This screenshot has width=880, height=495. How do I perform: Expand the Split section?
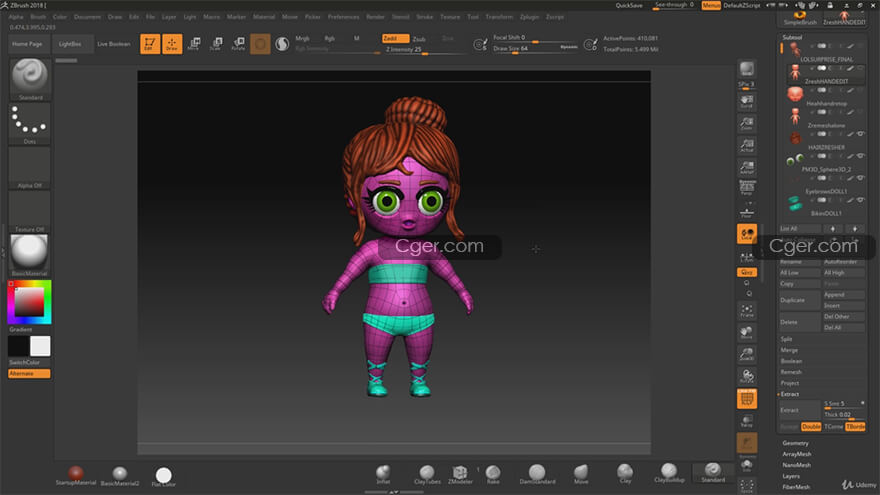coord(786,339)
